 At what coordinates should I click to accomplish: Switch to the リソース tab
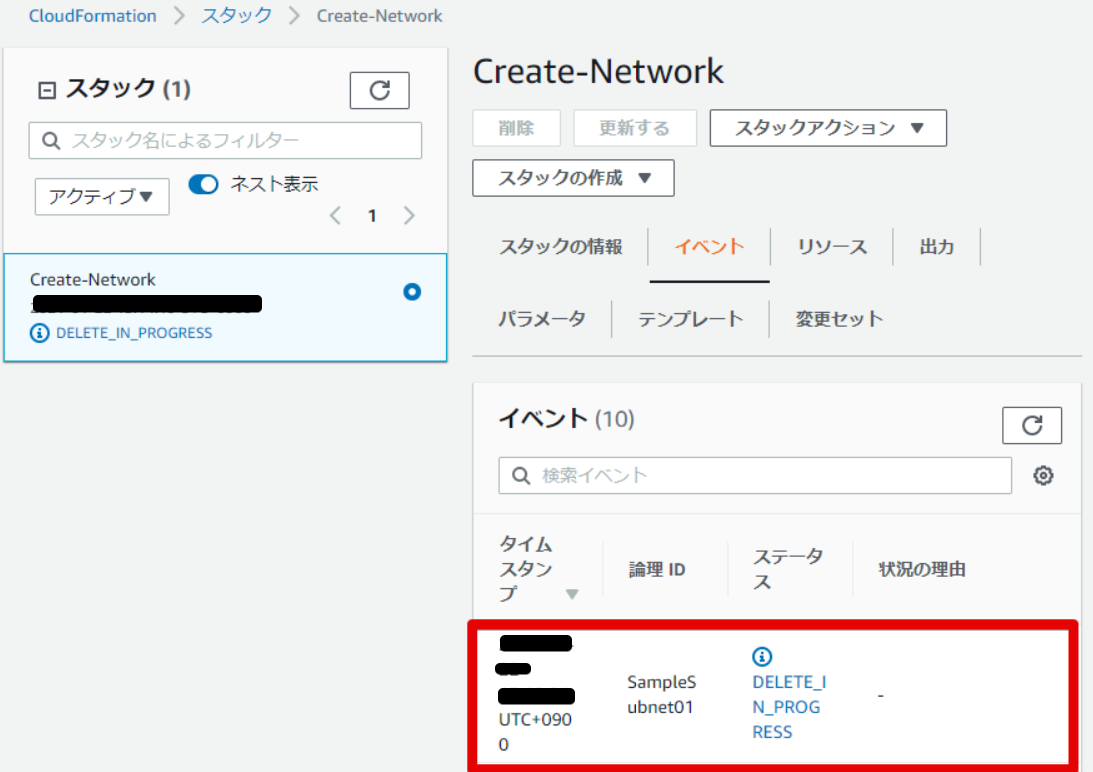(832, 246)
